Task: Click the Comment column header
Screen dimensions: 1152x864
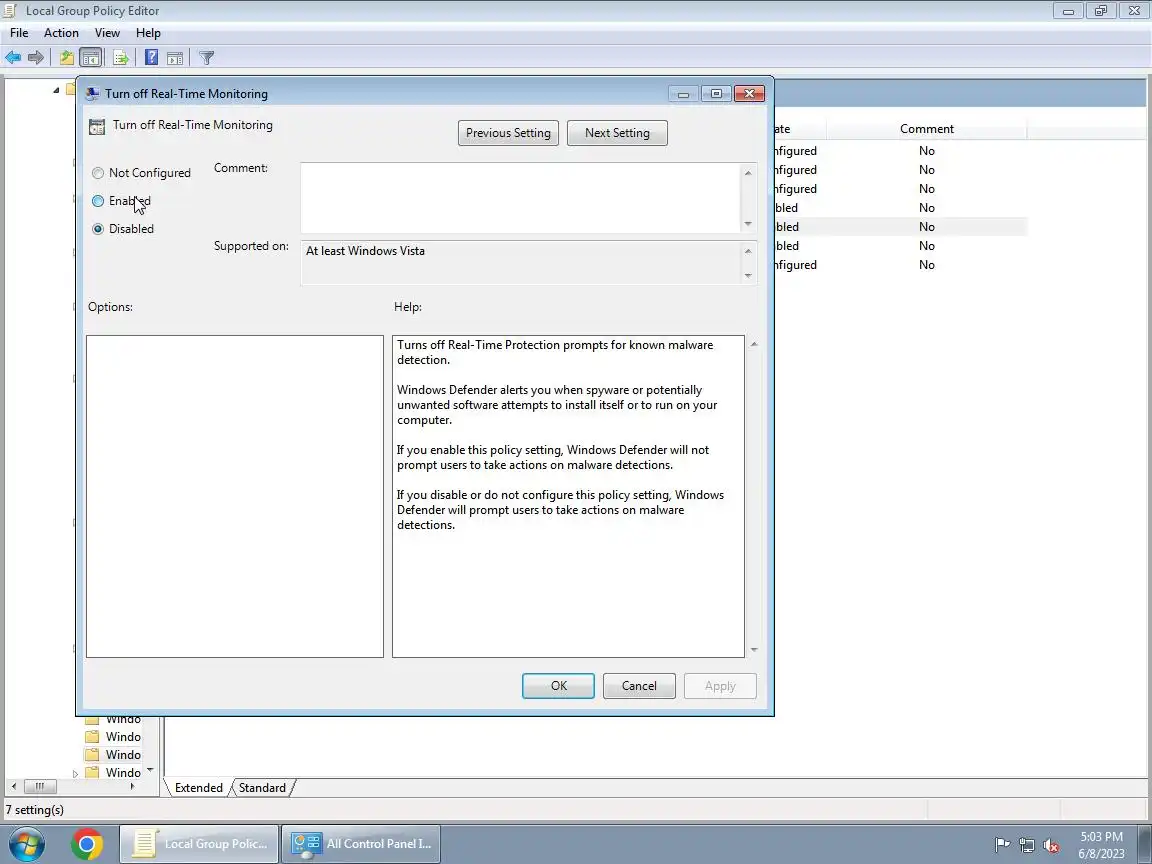Action: pos(926,129)
